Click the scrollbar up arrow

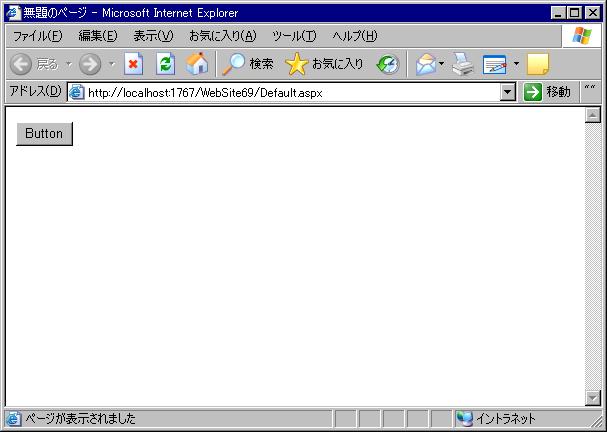point(593,115)
